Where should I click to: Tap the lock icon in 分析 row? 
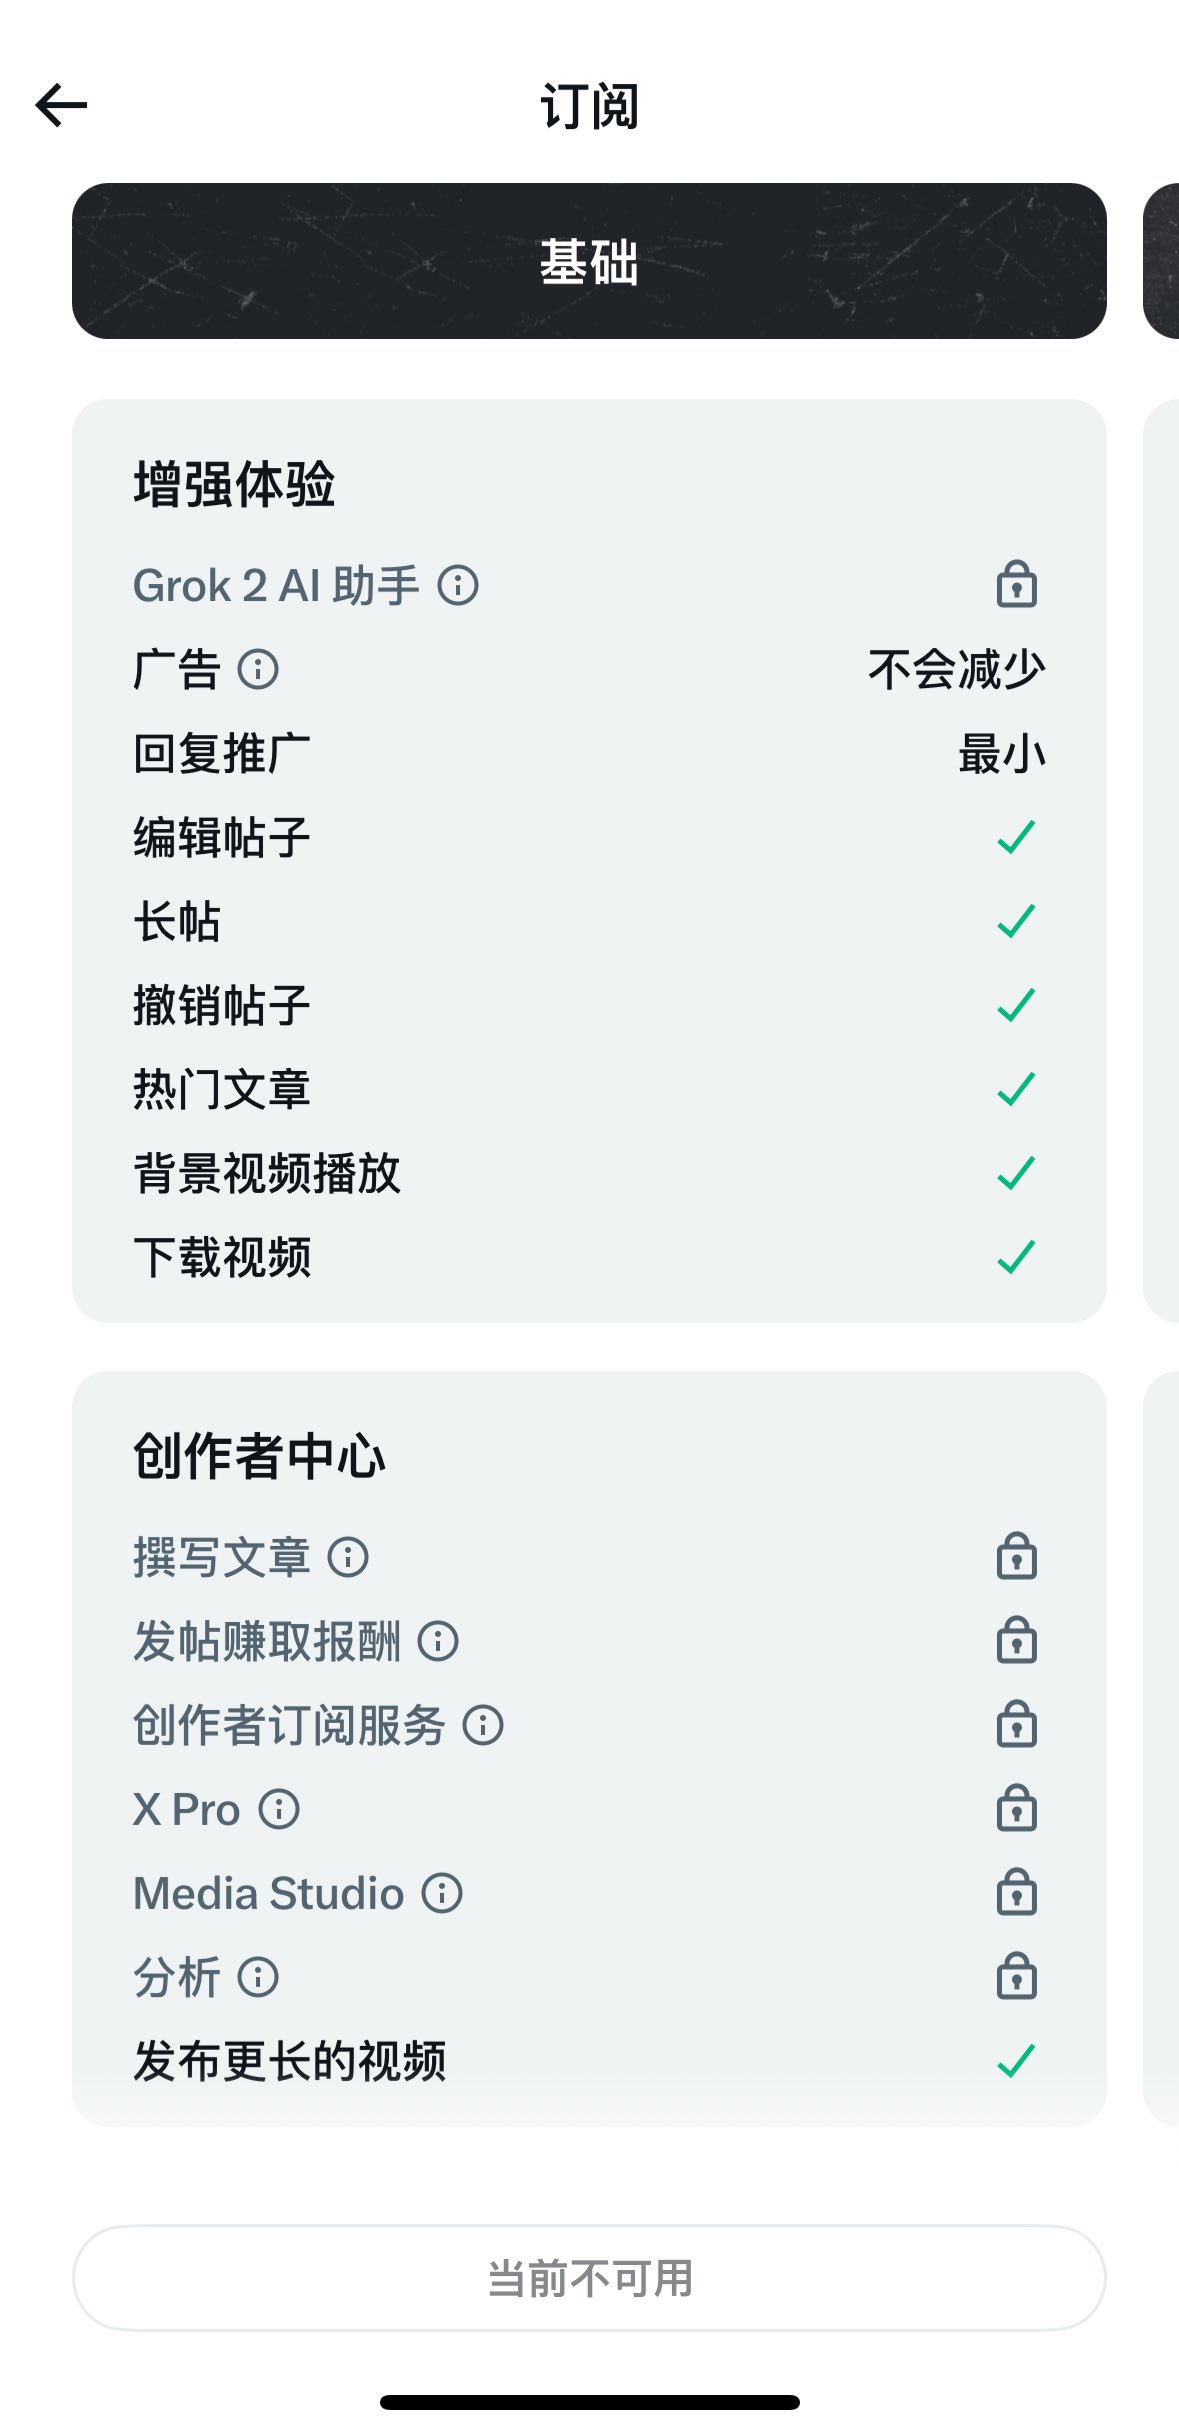[1016, 1977]
